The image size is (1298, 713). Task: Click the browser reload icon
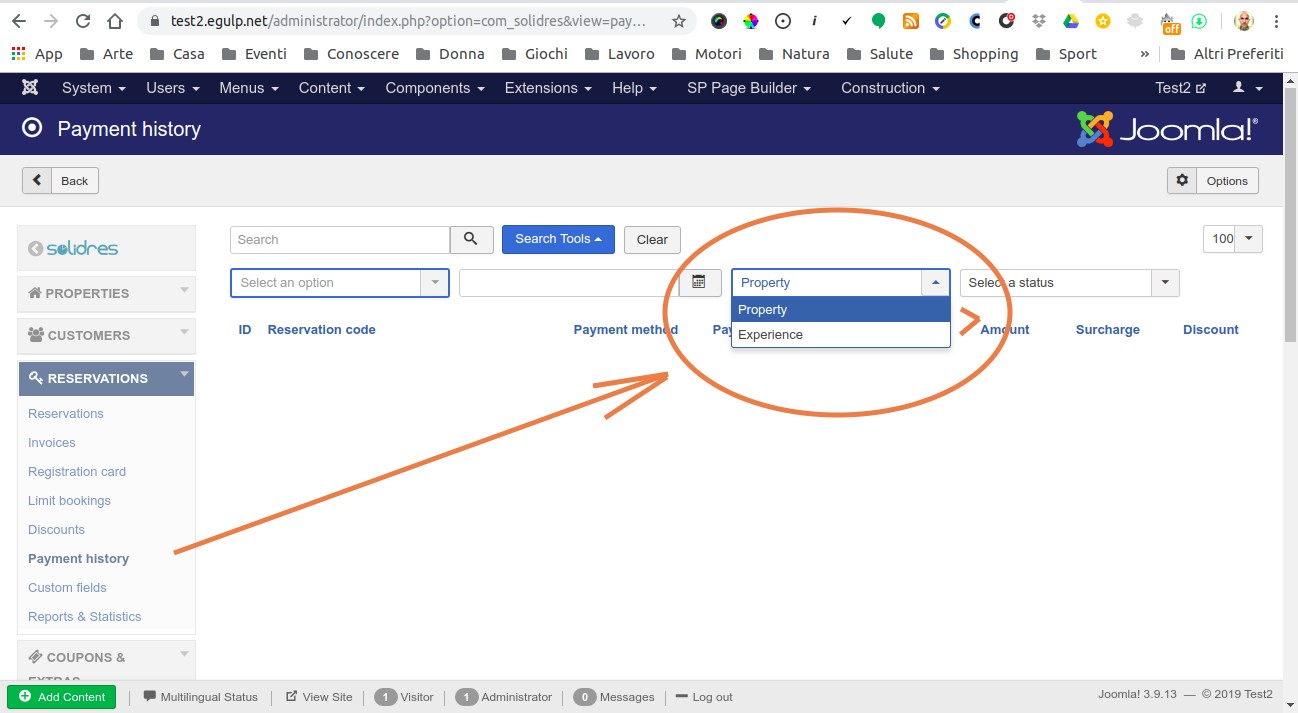(x=83, y=21)
